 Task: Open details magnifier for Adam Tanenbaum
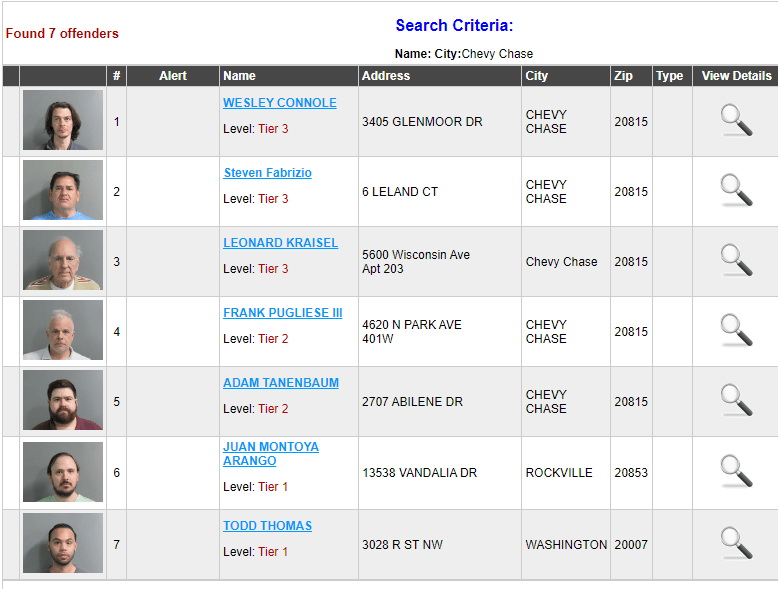pyautogui.click(x=736, y=400)
